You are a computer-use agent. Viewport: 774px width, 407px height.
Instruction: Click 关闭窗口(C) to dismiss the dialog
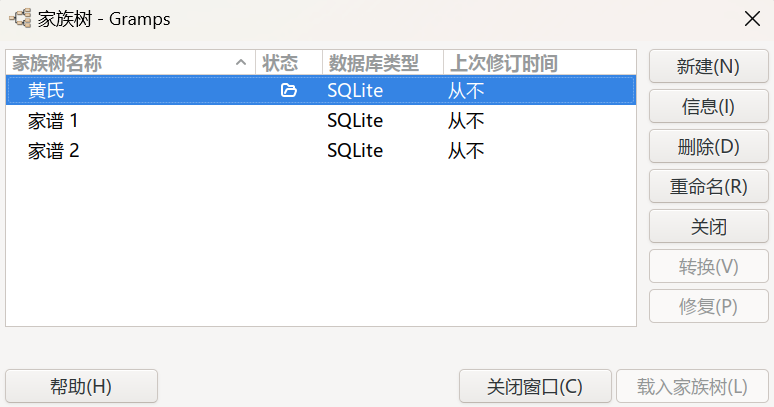pyautogui.click(x=534, y=387)
